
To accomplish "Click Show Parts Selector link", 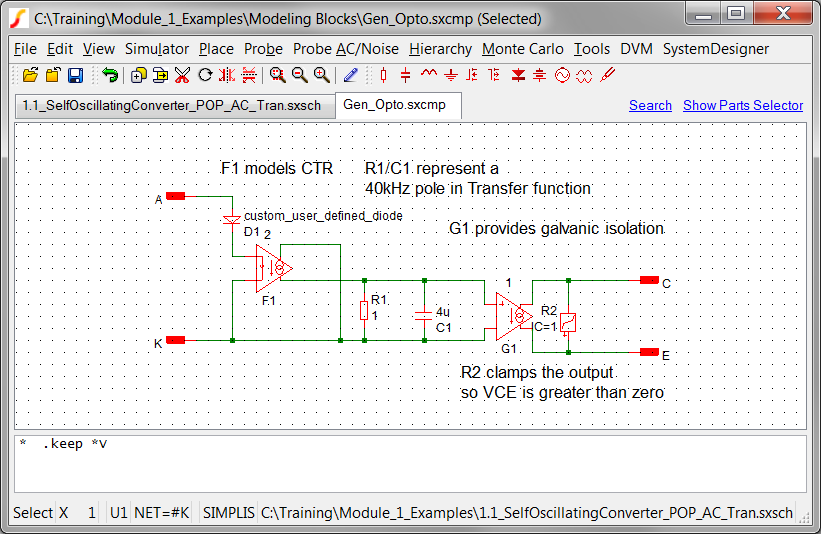I will [x=742, y=105].
